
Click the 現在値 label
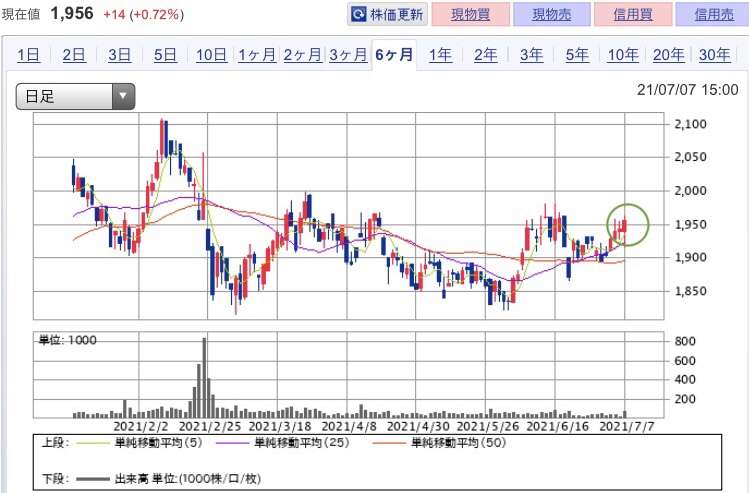21,14
